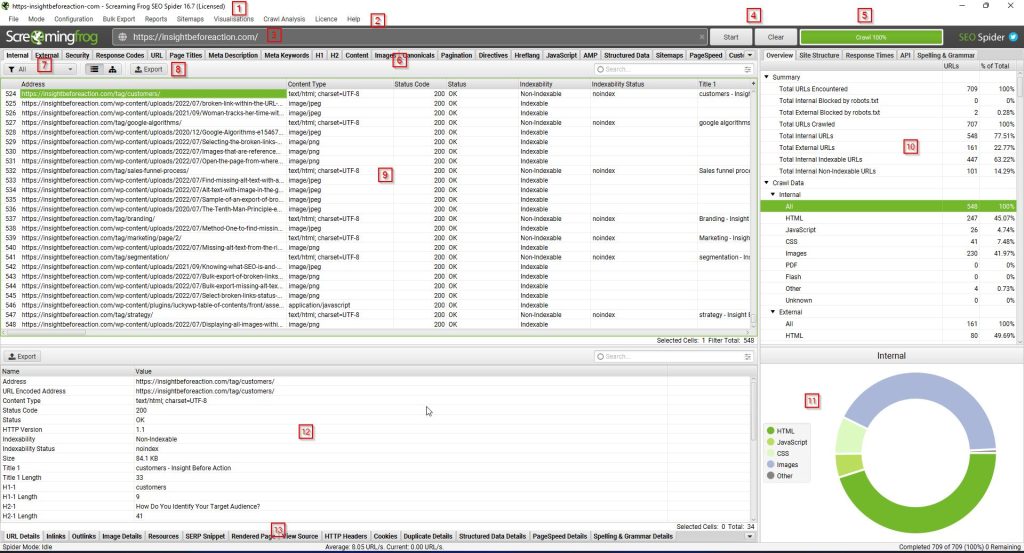Screen dimensions: 1024x553
Task: Open the Configuration menu
Action: point(73,19)
